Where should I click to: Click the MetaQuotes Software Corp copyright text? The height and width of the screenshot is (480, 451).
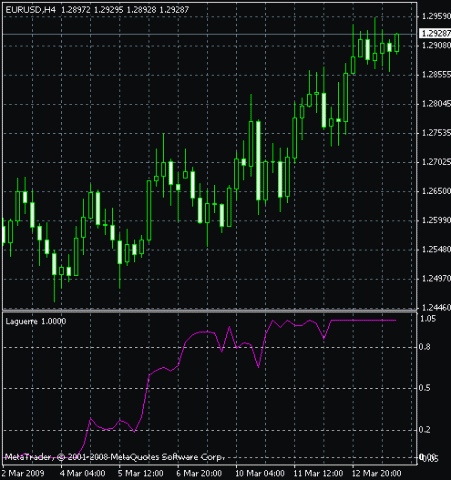pos(113,457)
